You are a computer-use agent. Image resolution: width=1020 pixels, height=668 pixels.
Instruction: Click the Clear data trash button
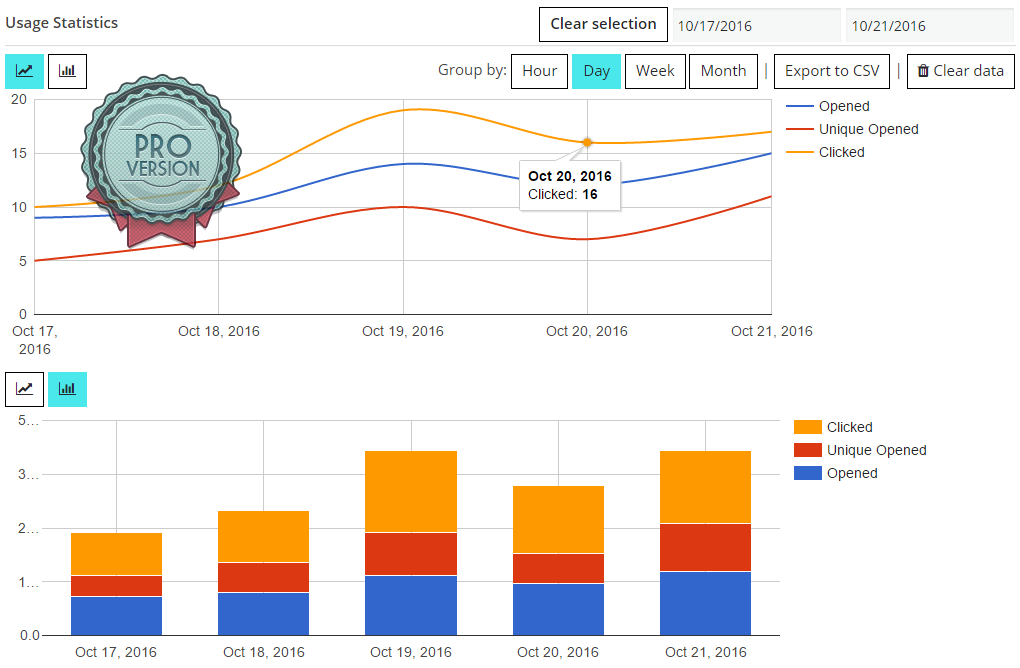click(960, 71)
